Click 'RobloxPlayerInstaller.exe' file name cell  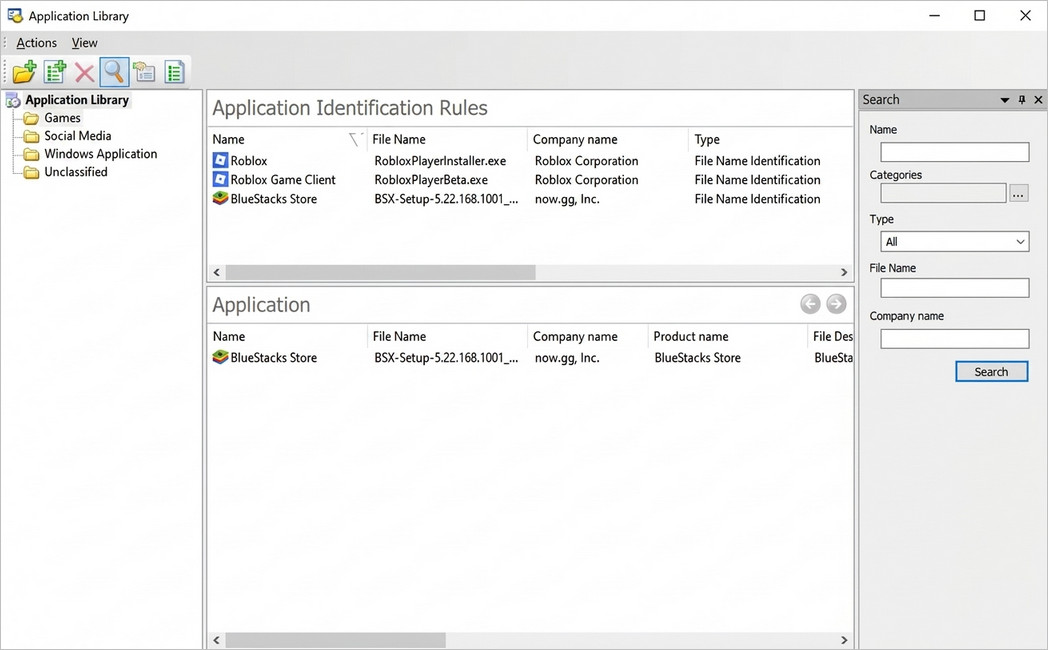coord(440,161)
